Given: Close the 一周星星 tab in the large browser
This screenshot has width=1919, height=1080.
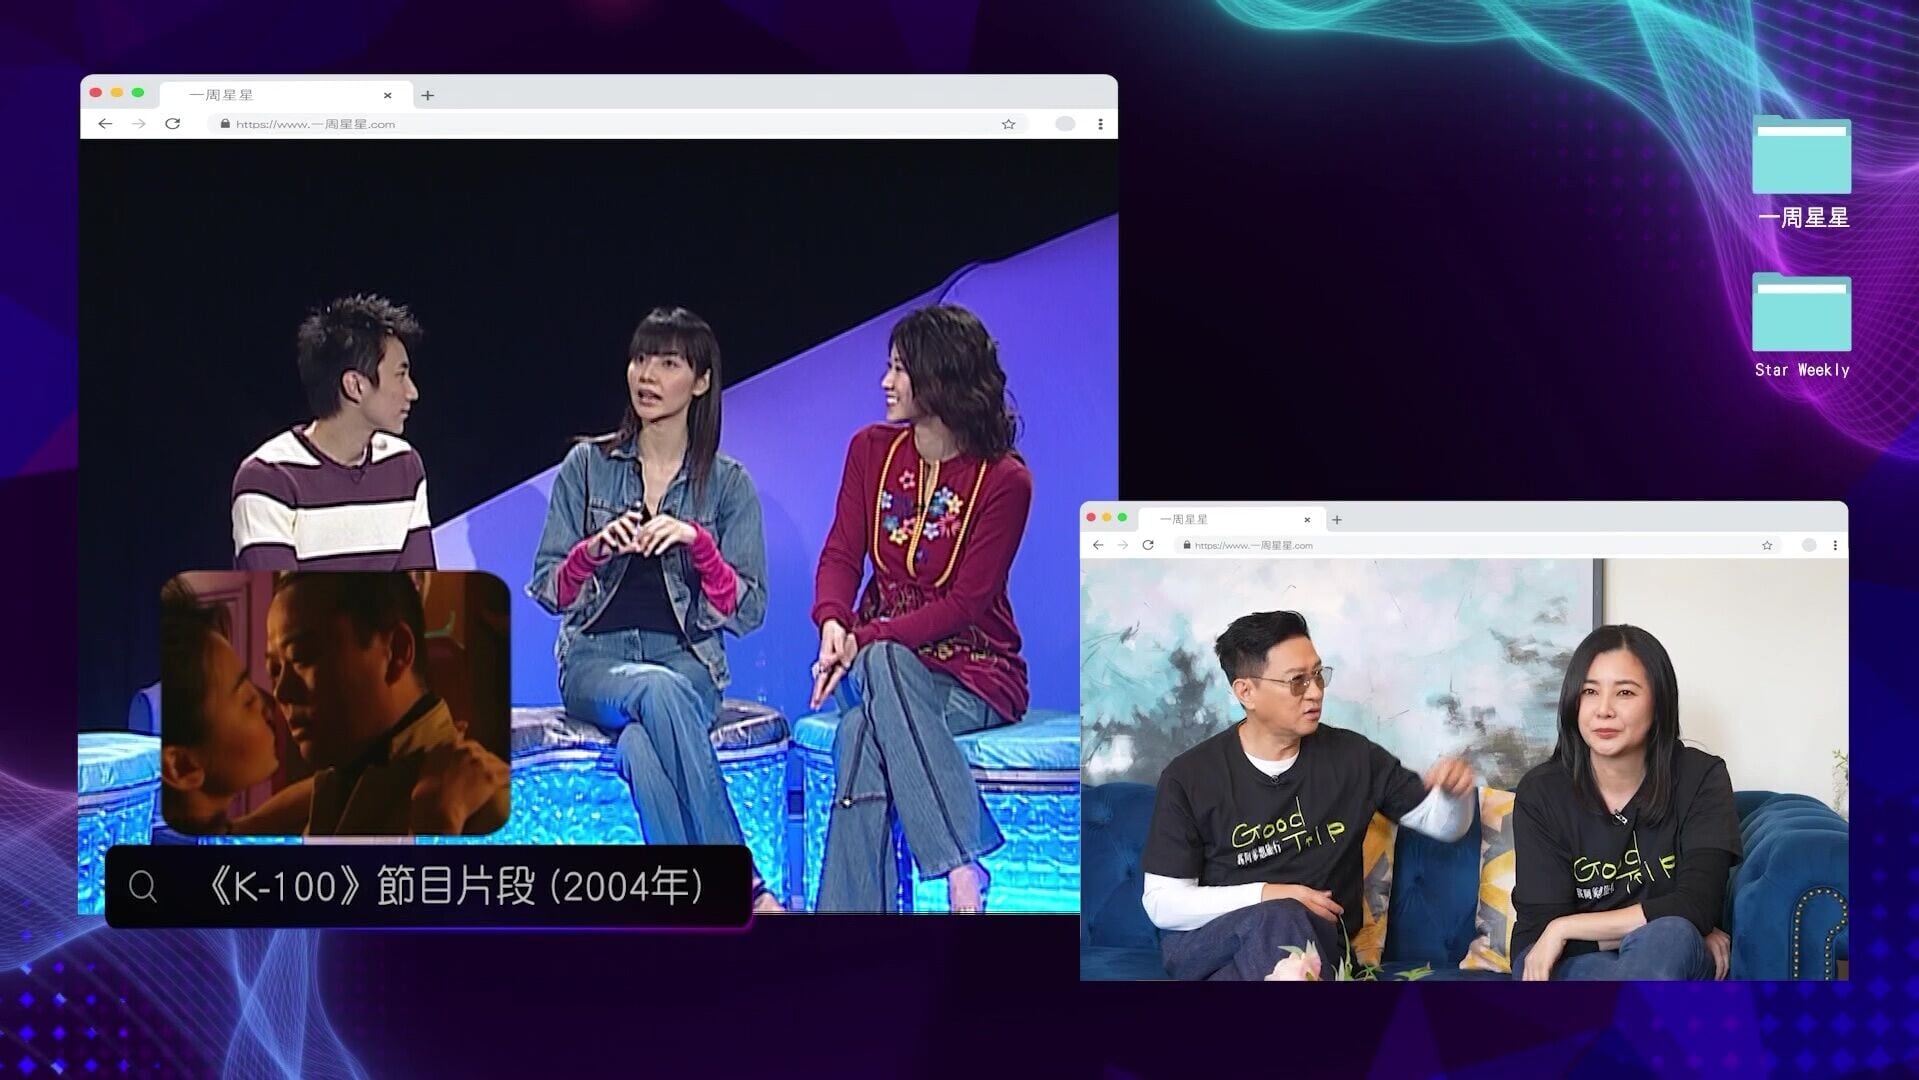Looking at the screenshot, I should (387, 95).
